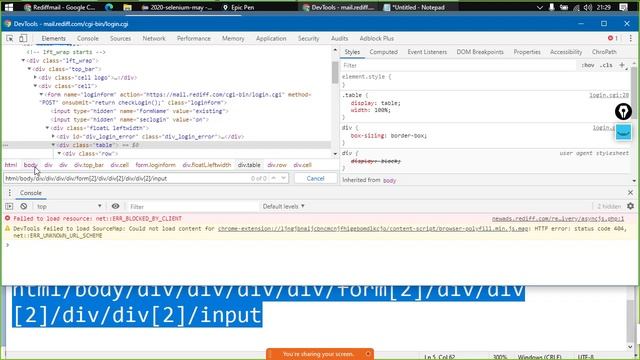Switch to Rediffmail Google Chrome taskbar item

pyautogui.click(x=59, y=7)
